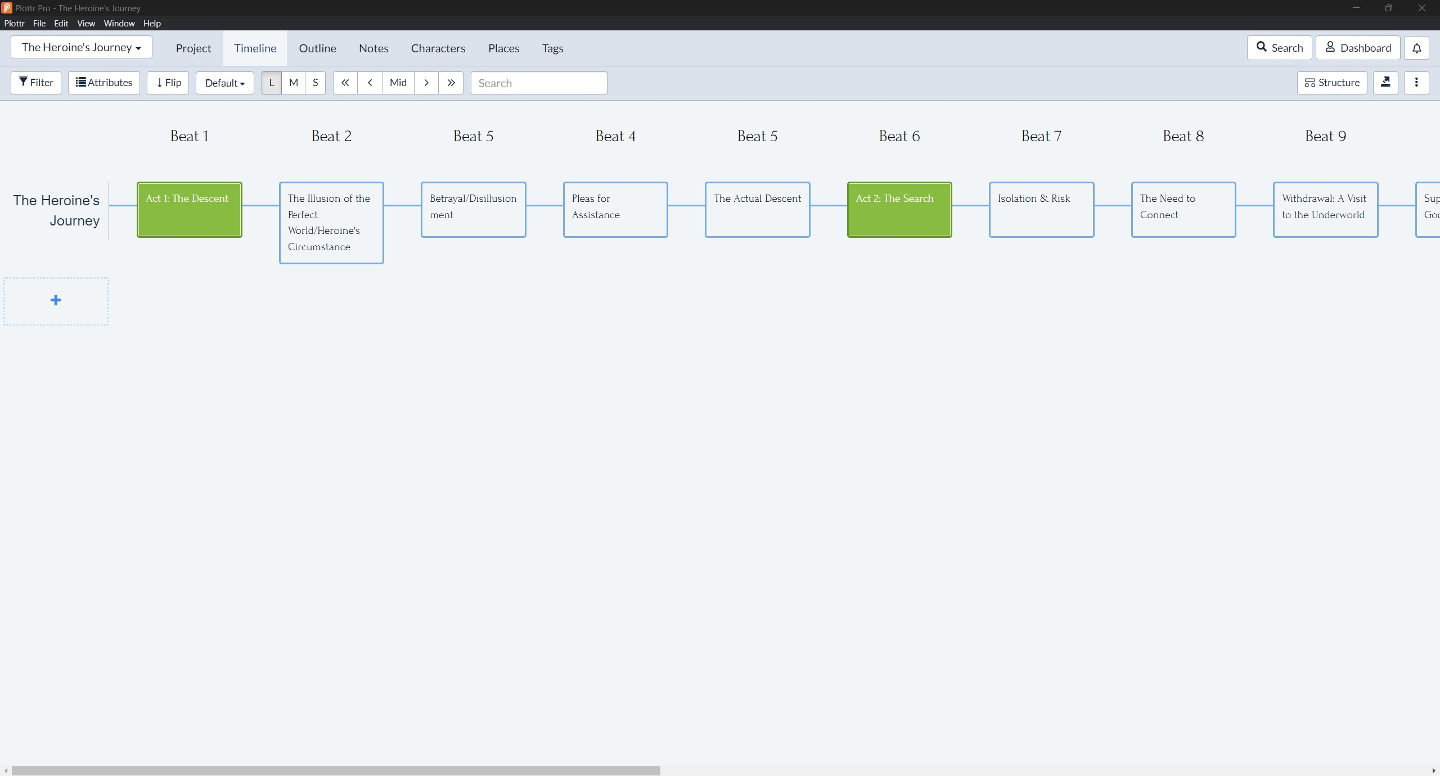1440x776 pixels.
Task: Click the Search button at top right
Action: (x=1279, y=48)
